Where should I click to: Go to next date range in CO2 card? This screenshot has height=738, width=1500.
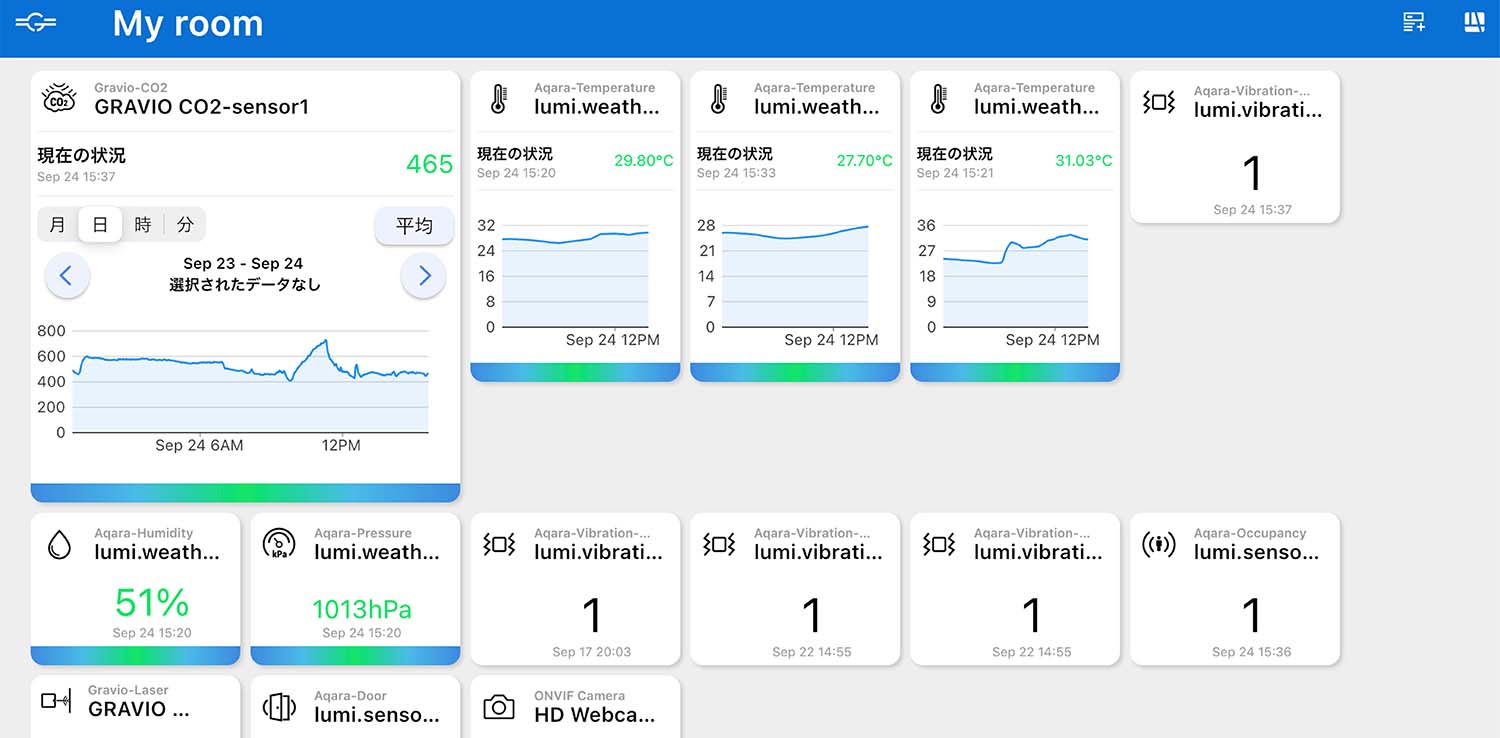[x=423, y=275]
